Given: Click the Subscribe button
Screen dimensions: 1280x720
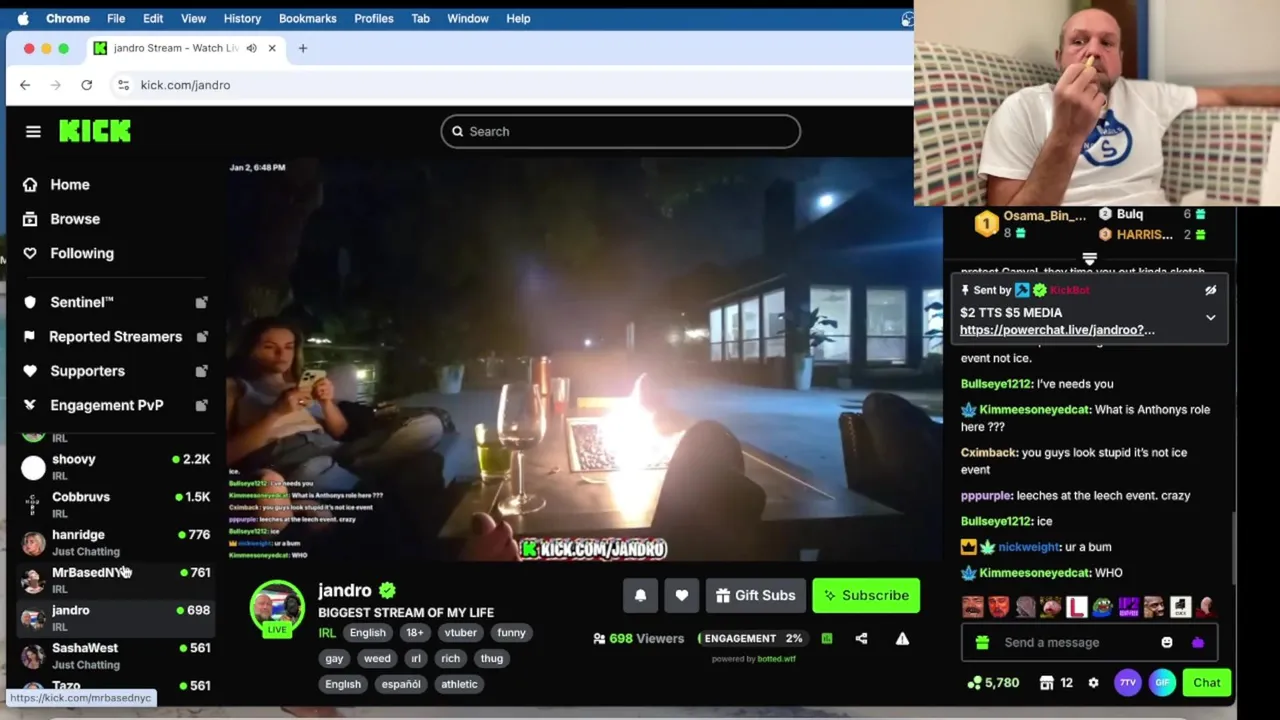Looking at the screenshot, I should (x=866, y=595).
